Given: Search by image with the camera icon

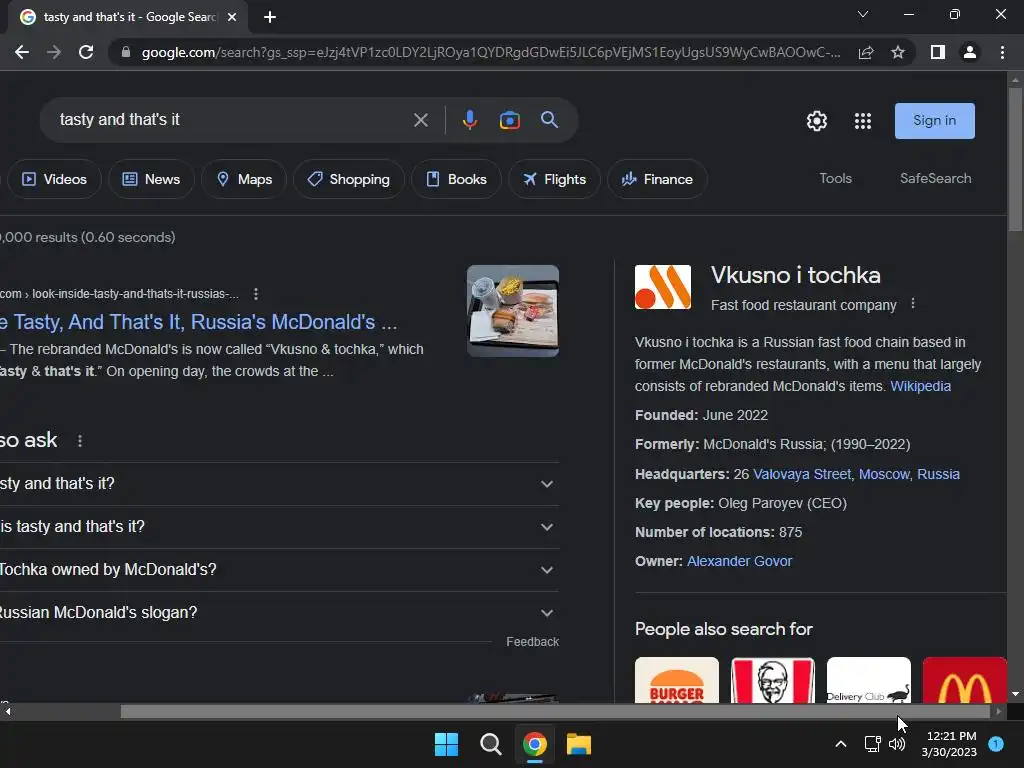Looking at the screenshot, I should pyautogui.click(x=509, y=120).
